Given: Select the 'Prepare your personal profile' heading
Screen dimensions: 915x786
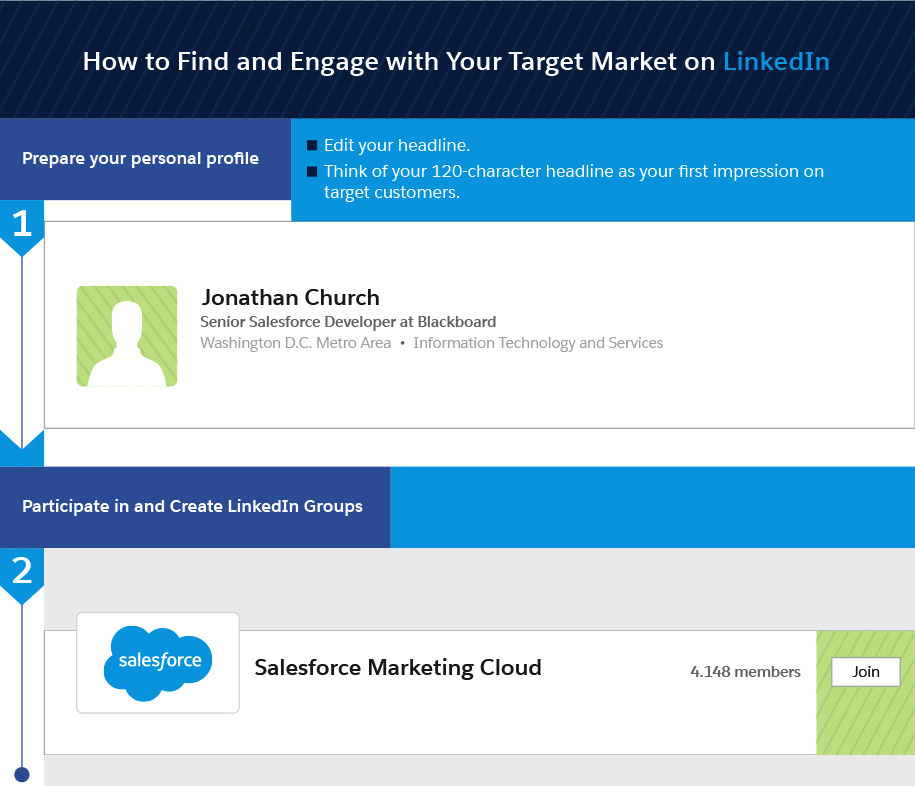Looking at the screenshot, I should pyautogui.click(x=140, y=158).
